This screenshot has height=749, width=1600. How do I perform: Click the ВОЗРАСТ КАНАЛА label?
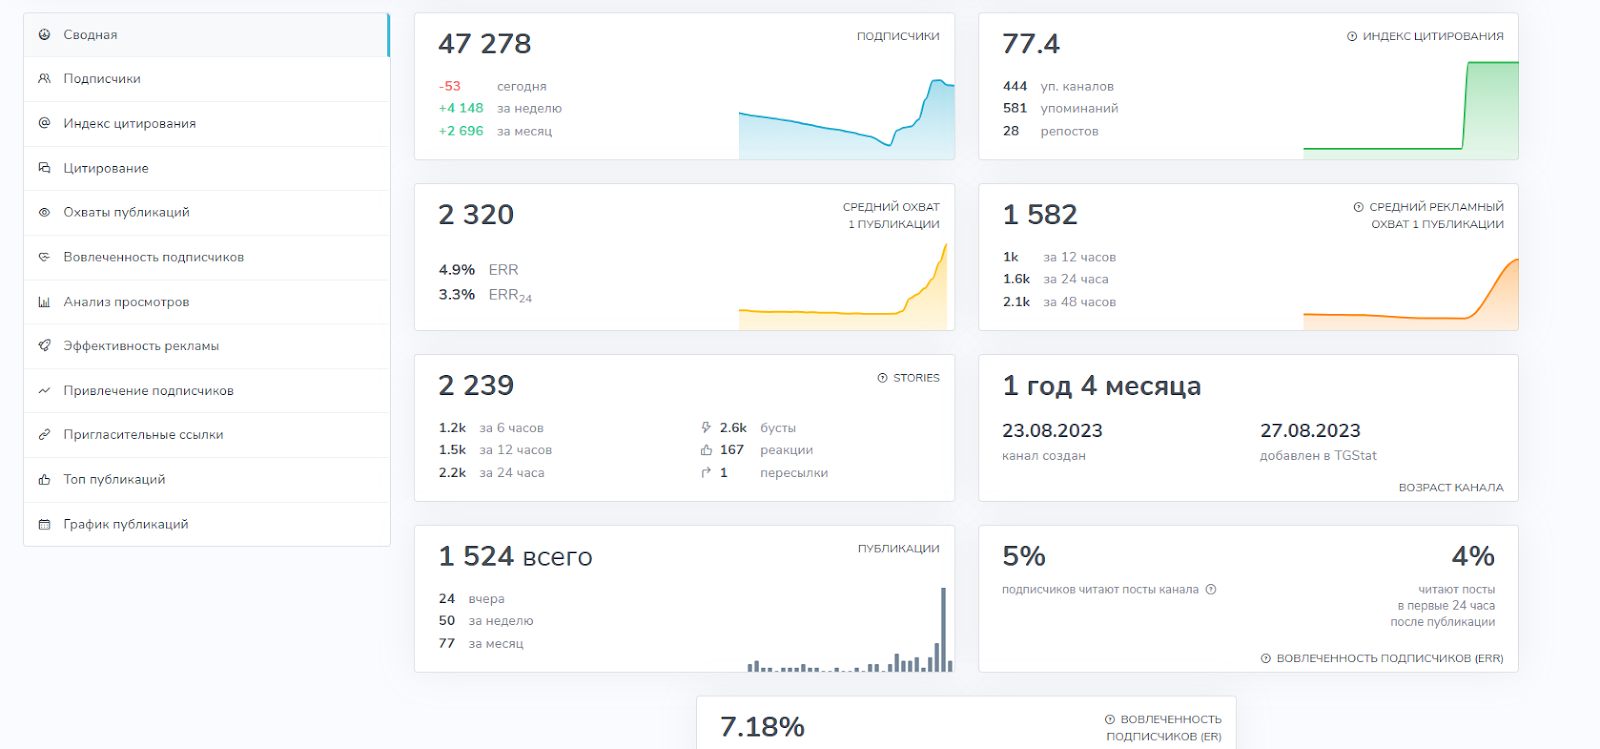point(1451,487)
